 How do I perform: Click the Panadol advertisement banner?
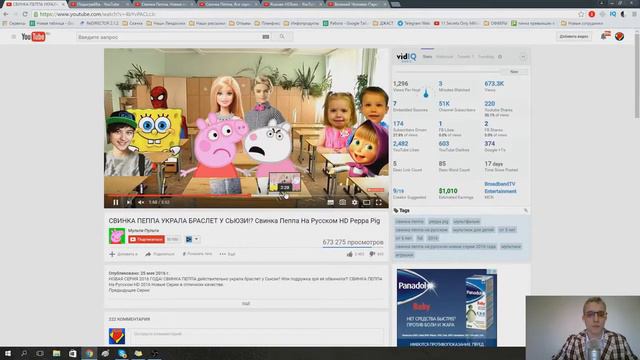[447, 308]
